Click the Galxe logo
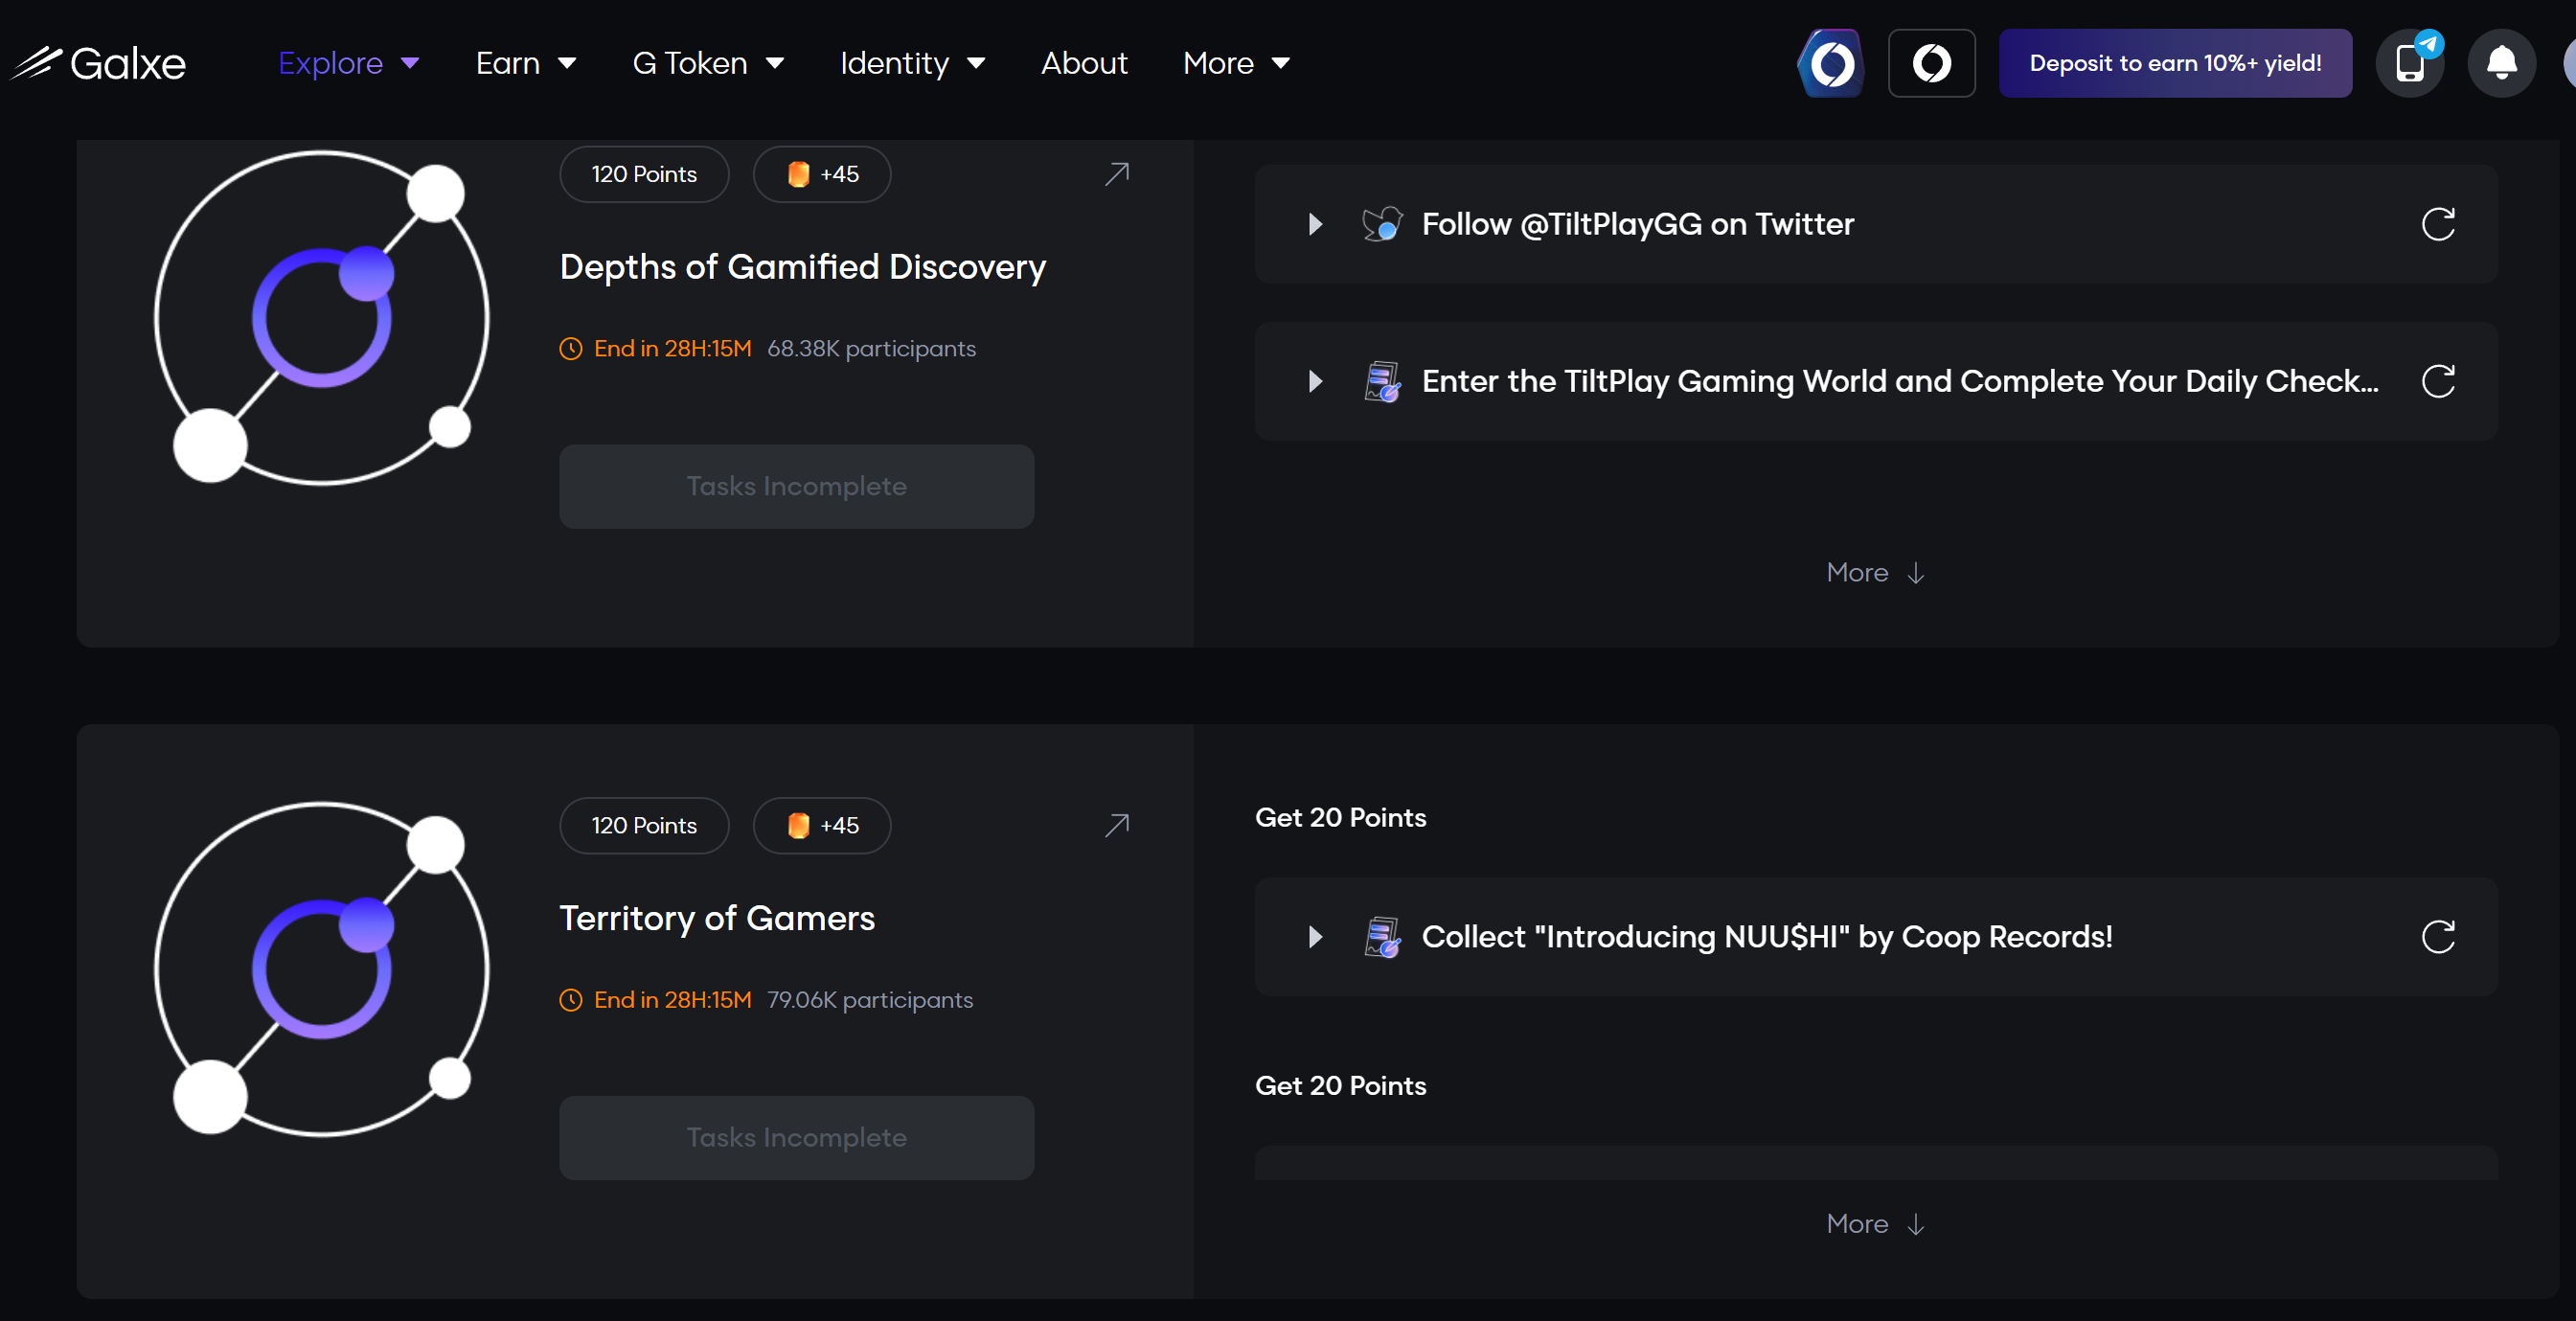The height and width of the screenshot is (1321, 2576). (x=100, y=63)
